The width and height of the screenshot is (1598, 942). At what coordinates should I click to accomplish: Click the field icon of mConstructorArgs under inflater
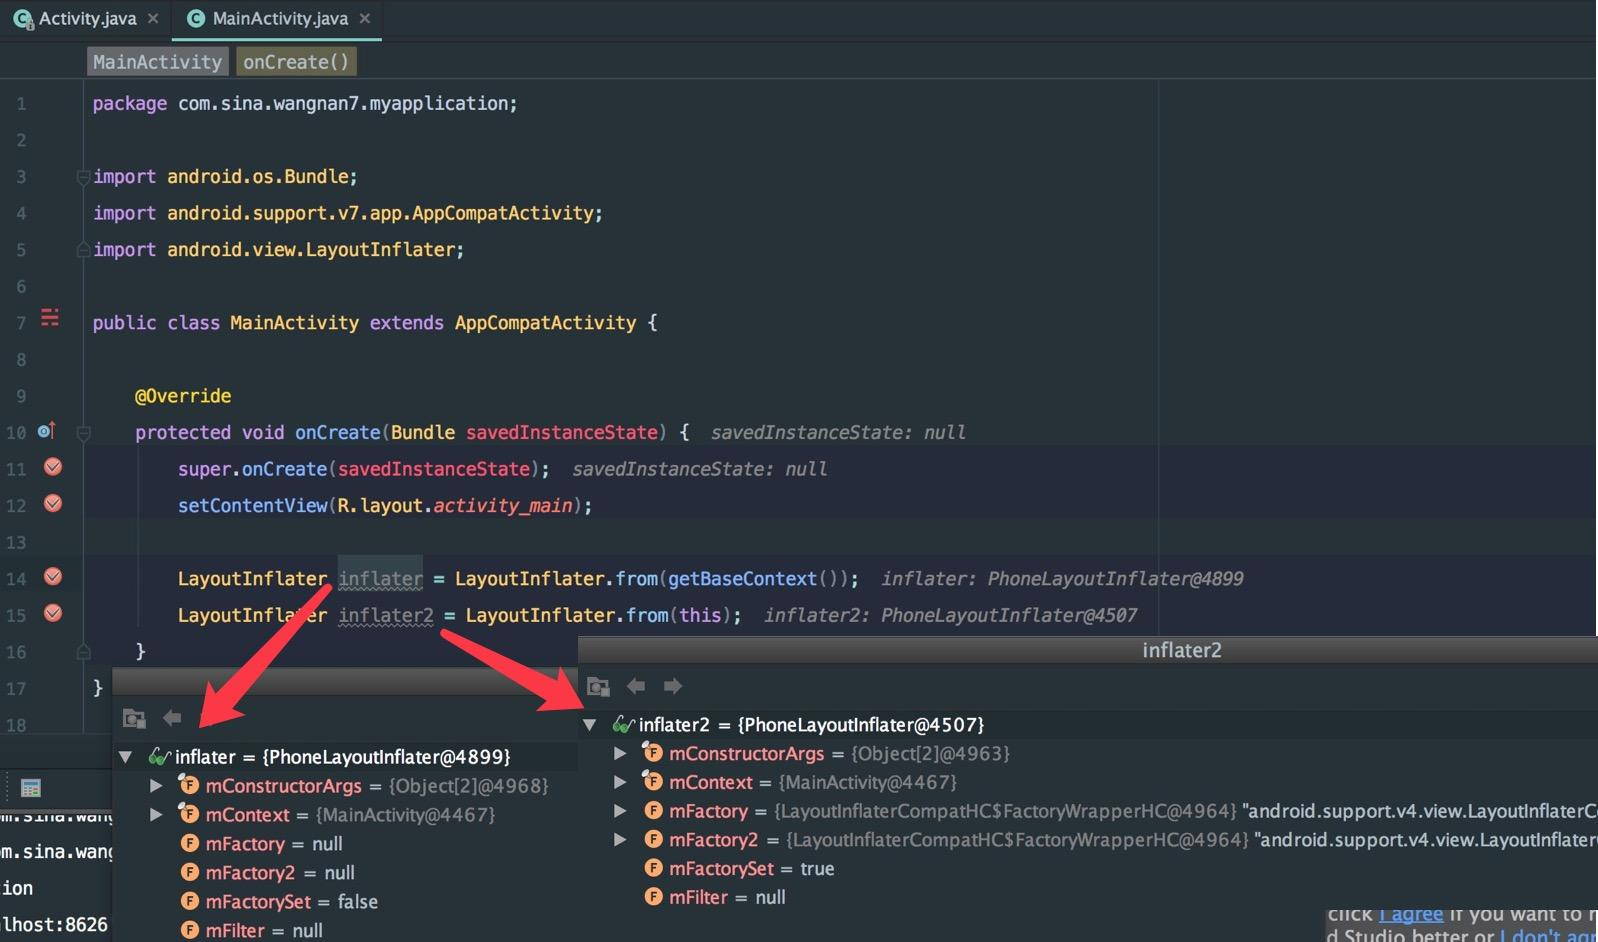click(x=189, y=785)
